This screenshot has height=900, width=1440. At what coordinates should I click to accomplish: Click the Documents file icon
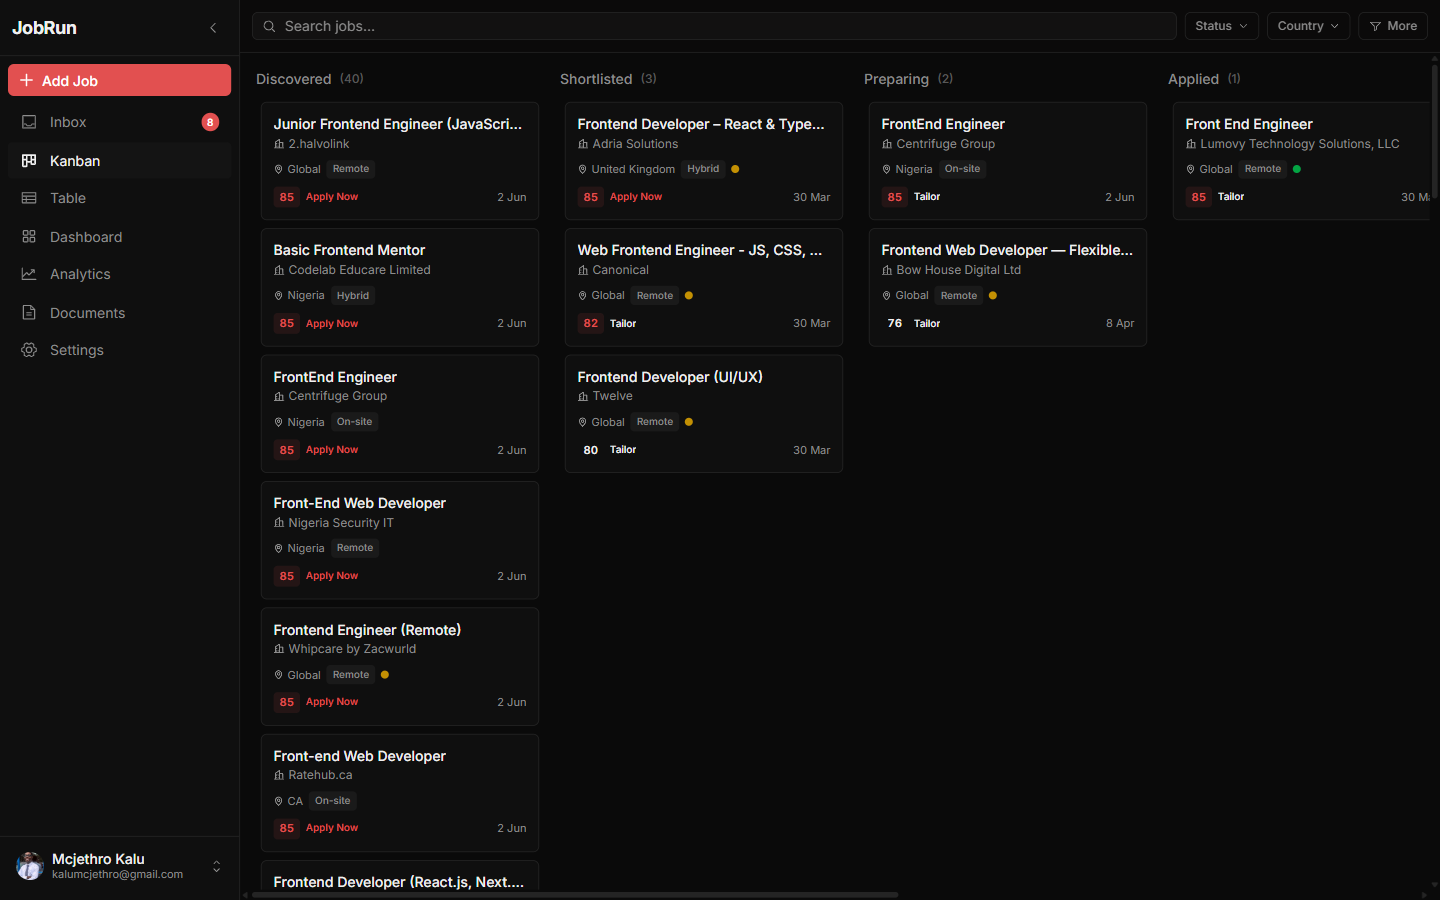tap(29, 313)
